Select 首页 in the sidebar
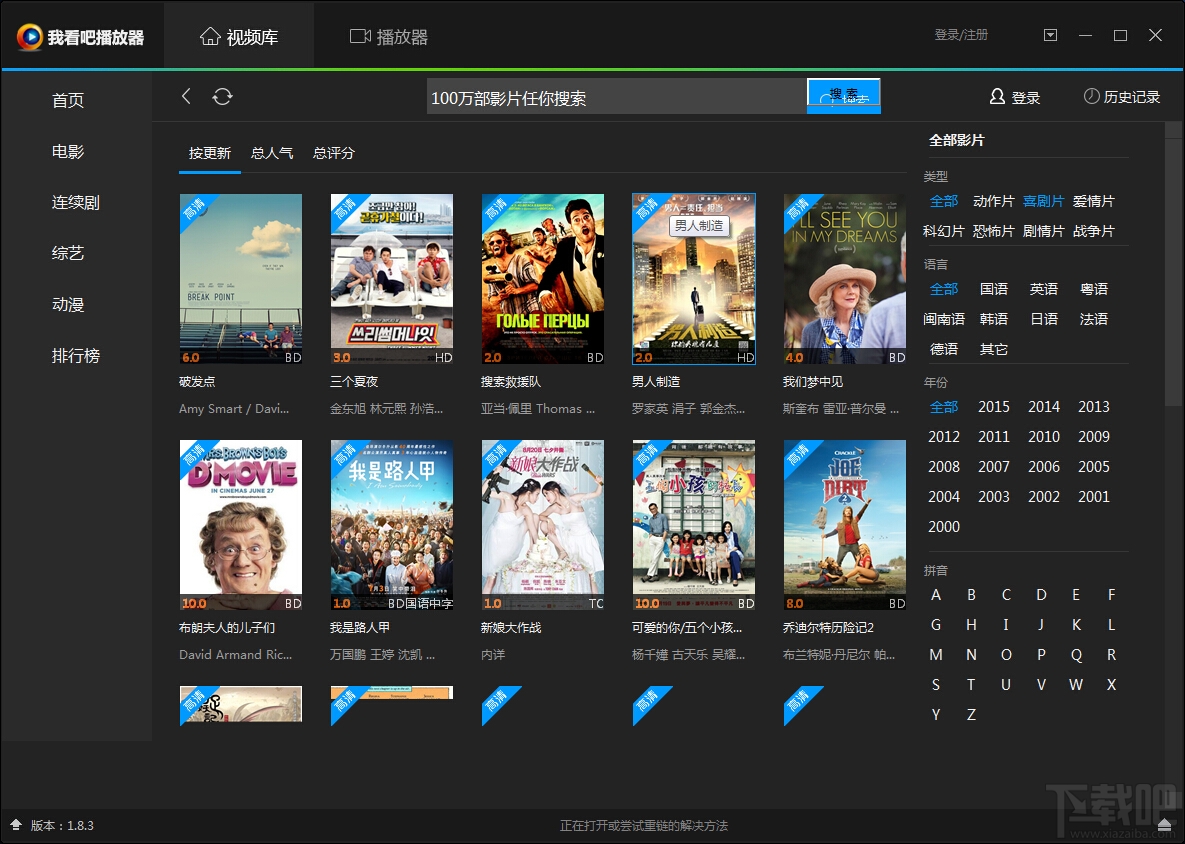1185x844 pixels. click(68, 100)
